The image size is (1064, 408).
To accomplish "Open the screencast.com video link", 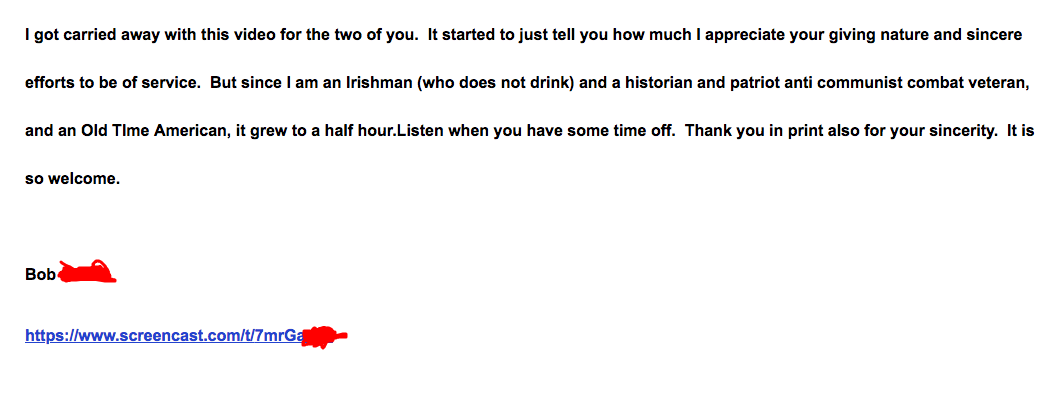I will click(x=160, y=337).
